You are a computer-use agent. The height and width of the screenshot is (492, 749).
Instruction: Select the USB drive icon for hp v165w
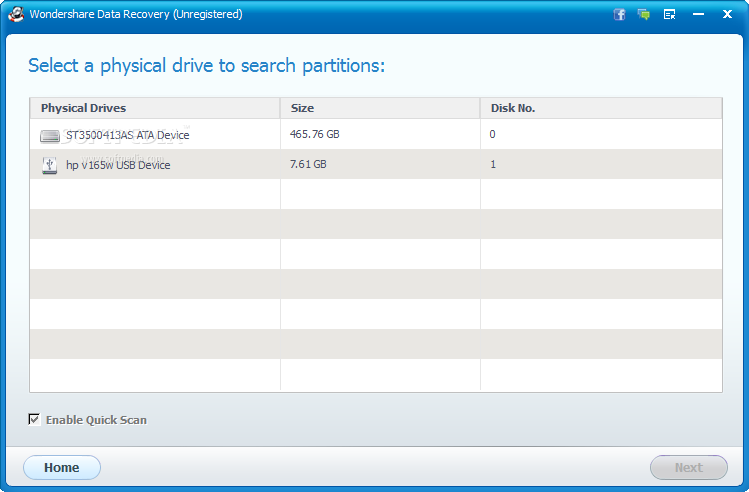50,165
